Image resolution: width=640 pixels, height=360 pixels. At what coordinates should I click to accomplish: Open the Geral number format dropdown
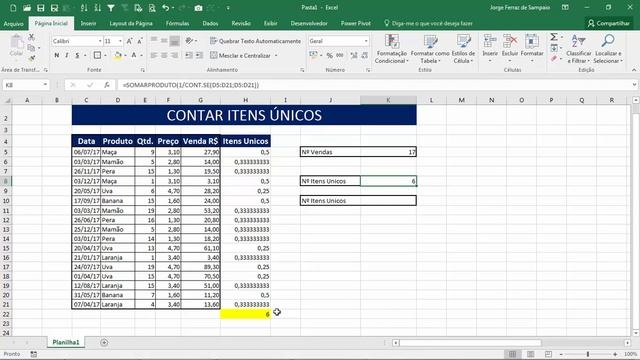[366, 41]
